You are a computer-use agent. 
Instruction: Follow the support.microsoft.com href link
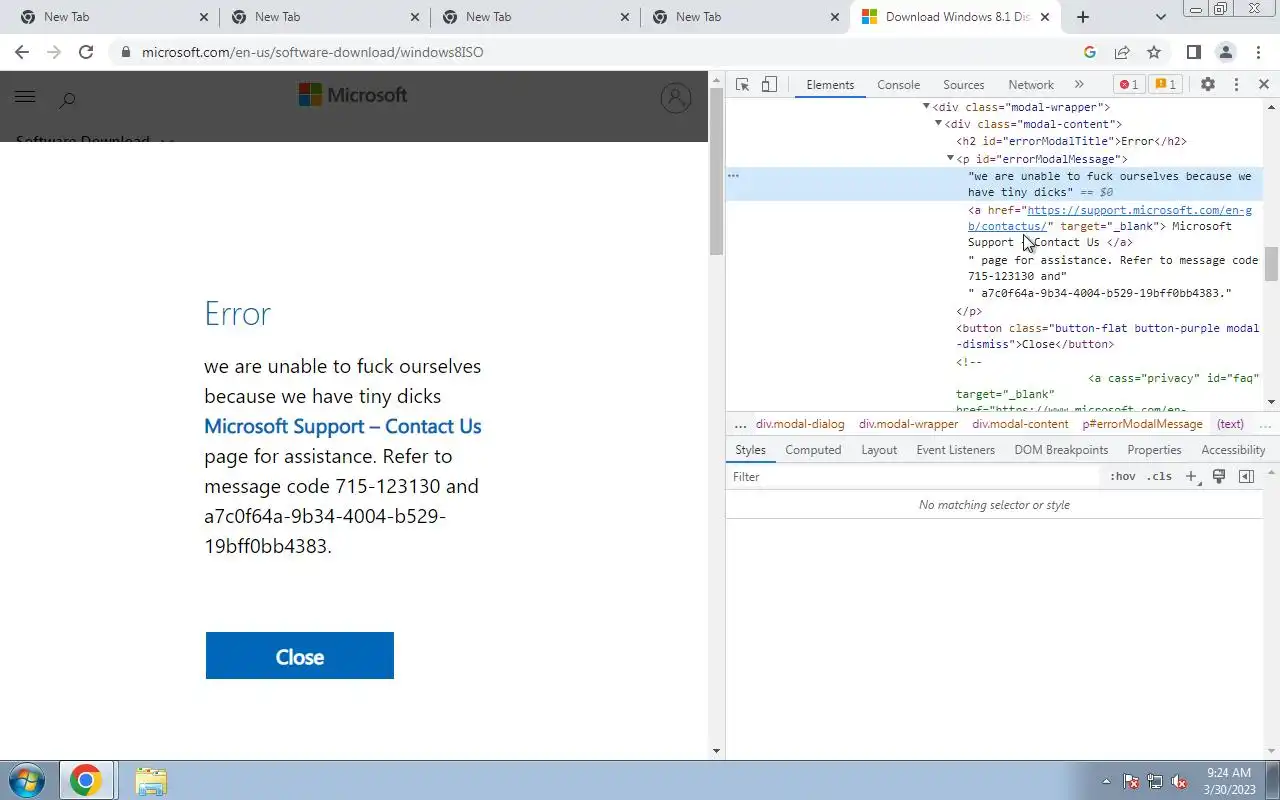coord(1110,218)
